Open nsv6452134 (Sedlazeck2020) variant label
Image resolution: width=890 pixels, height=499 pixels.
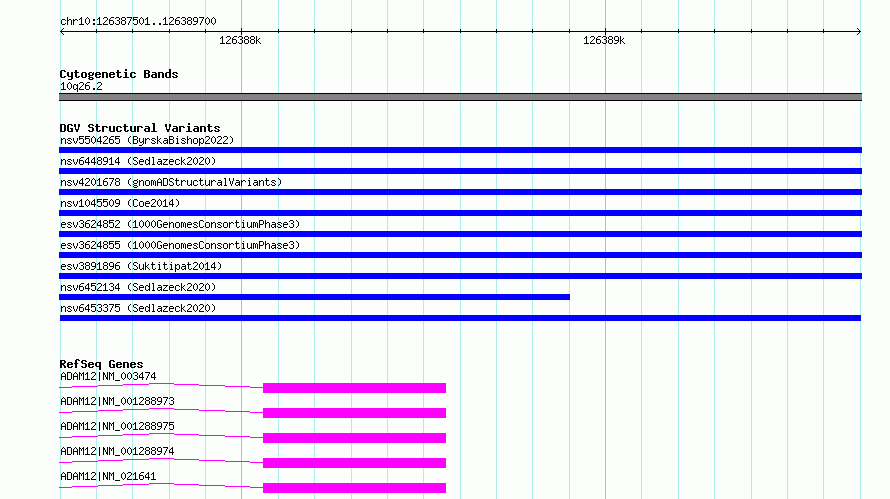138,287
